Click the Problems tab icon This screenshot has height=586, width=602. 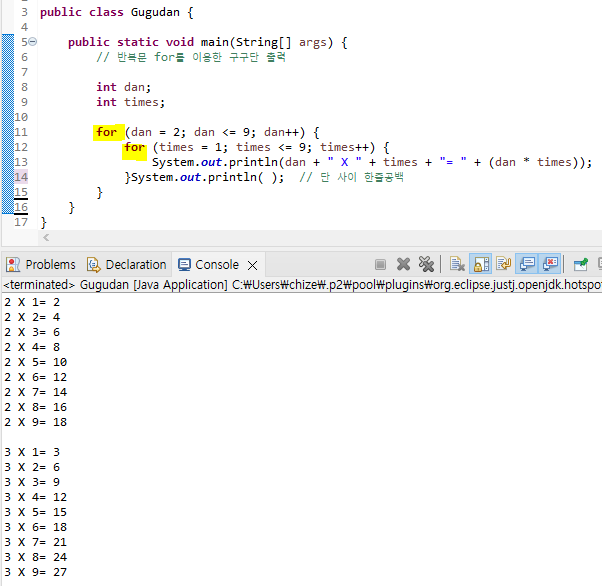(x=13, y=265)
